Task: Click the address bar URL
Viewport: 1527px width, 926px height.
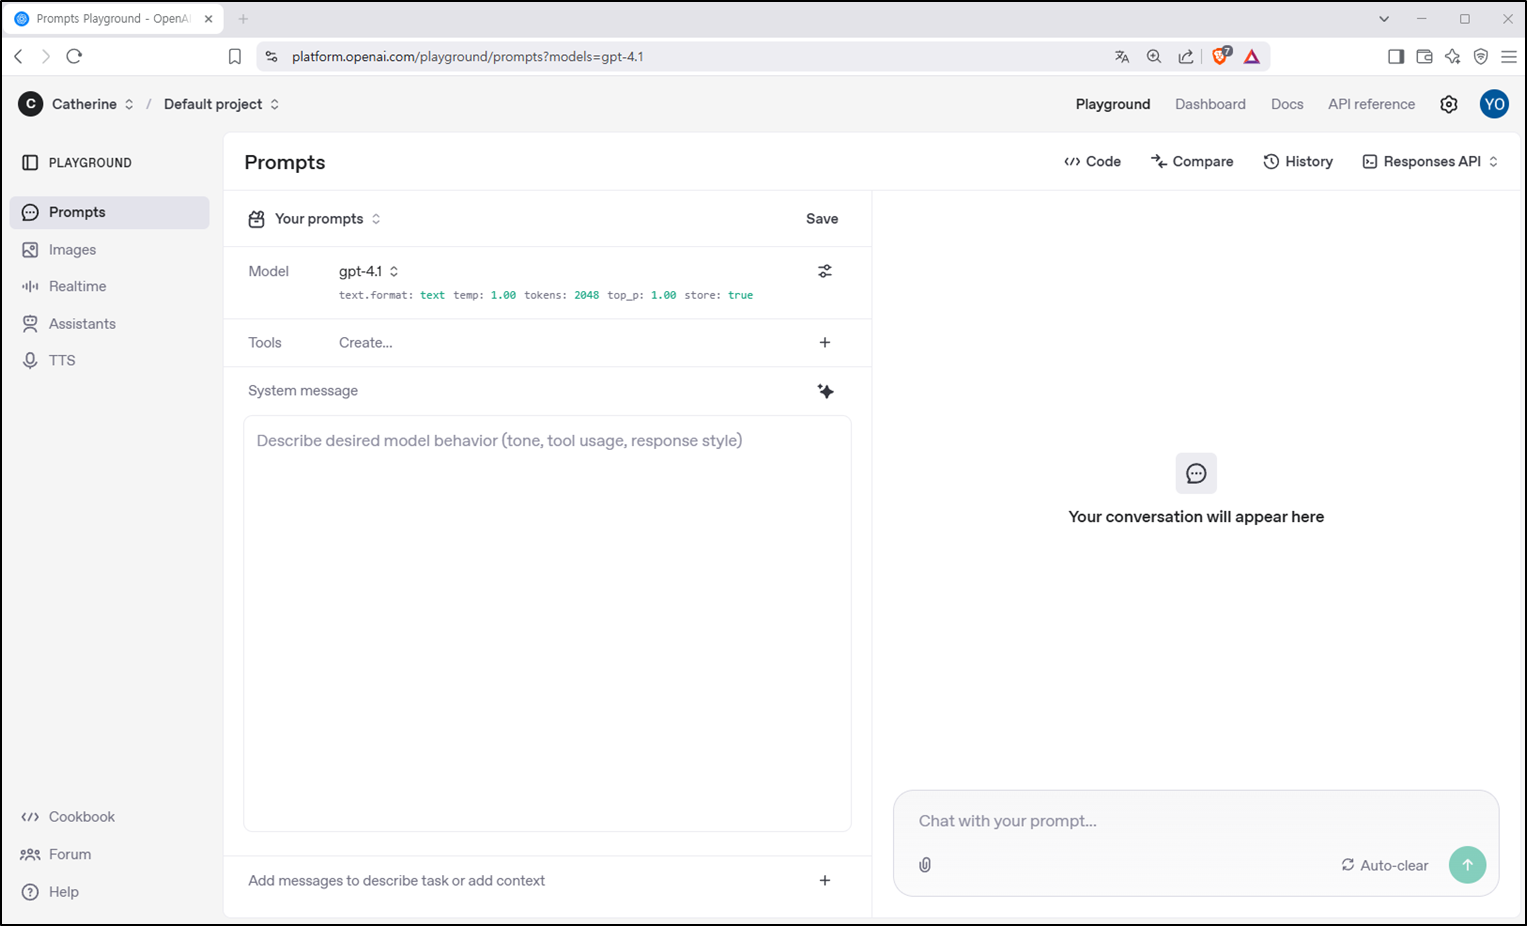Action: (468, 56)
